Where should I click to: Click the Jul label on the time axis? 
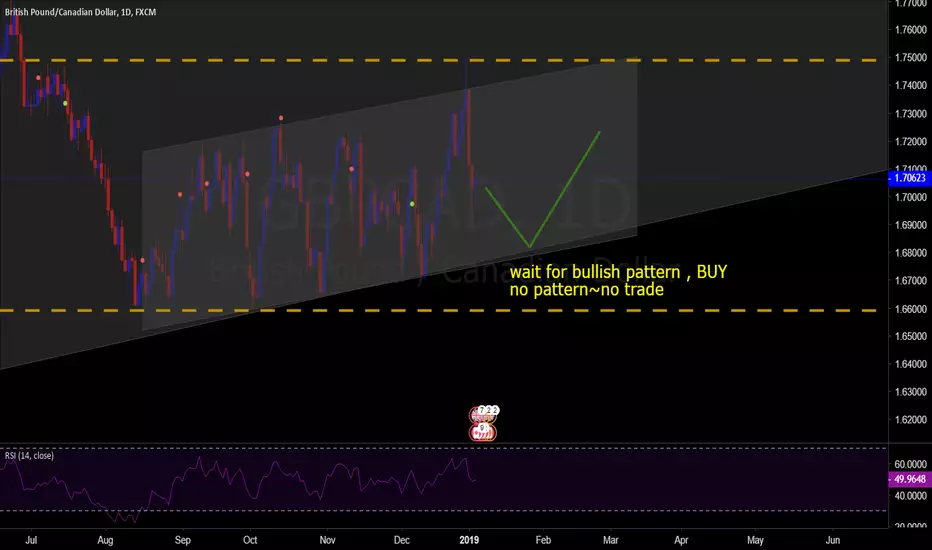(32, 540)
